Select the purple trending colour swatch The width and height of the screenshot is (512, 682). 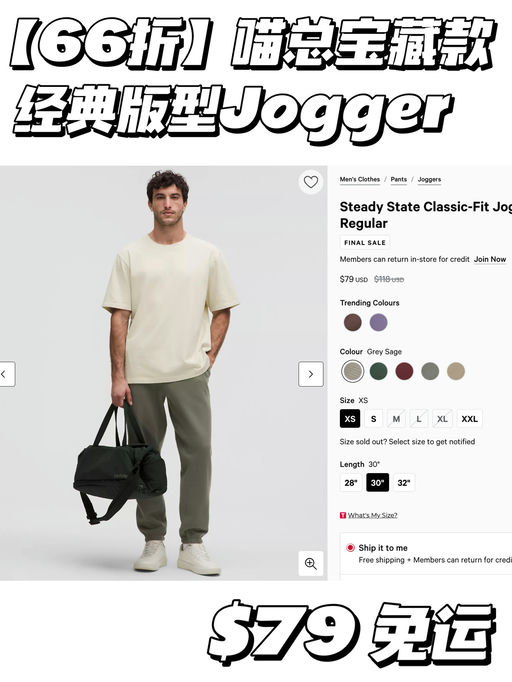pyautogui.click(x=378, y=323)
